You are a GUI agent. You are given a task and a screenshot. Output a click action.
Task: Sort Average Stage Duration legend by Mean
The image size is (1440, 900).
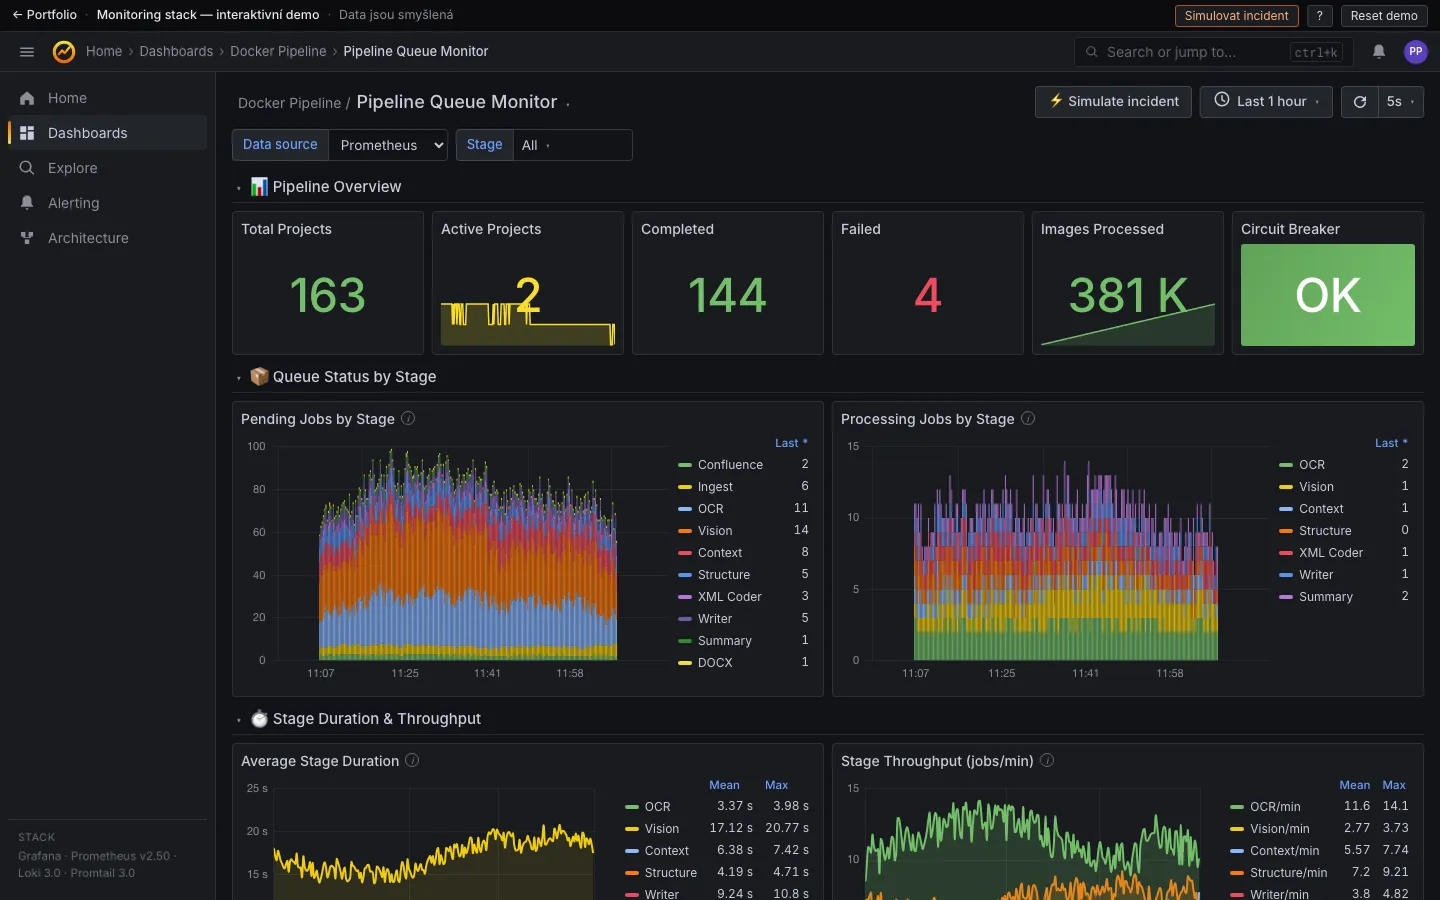tap(724, 785)
